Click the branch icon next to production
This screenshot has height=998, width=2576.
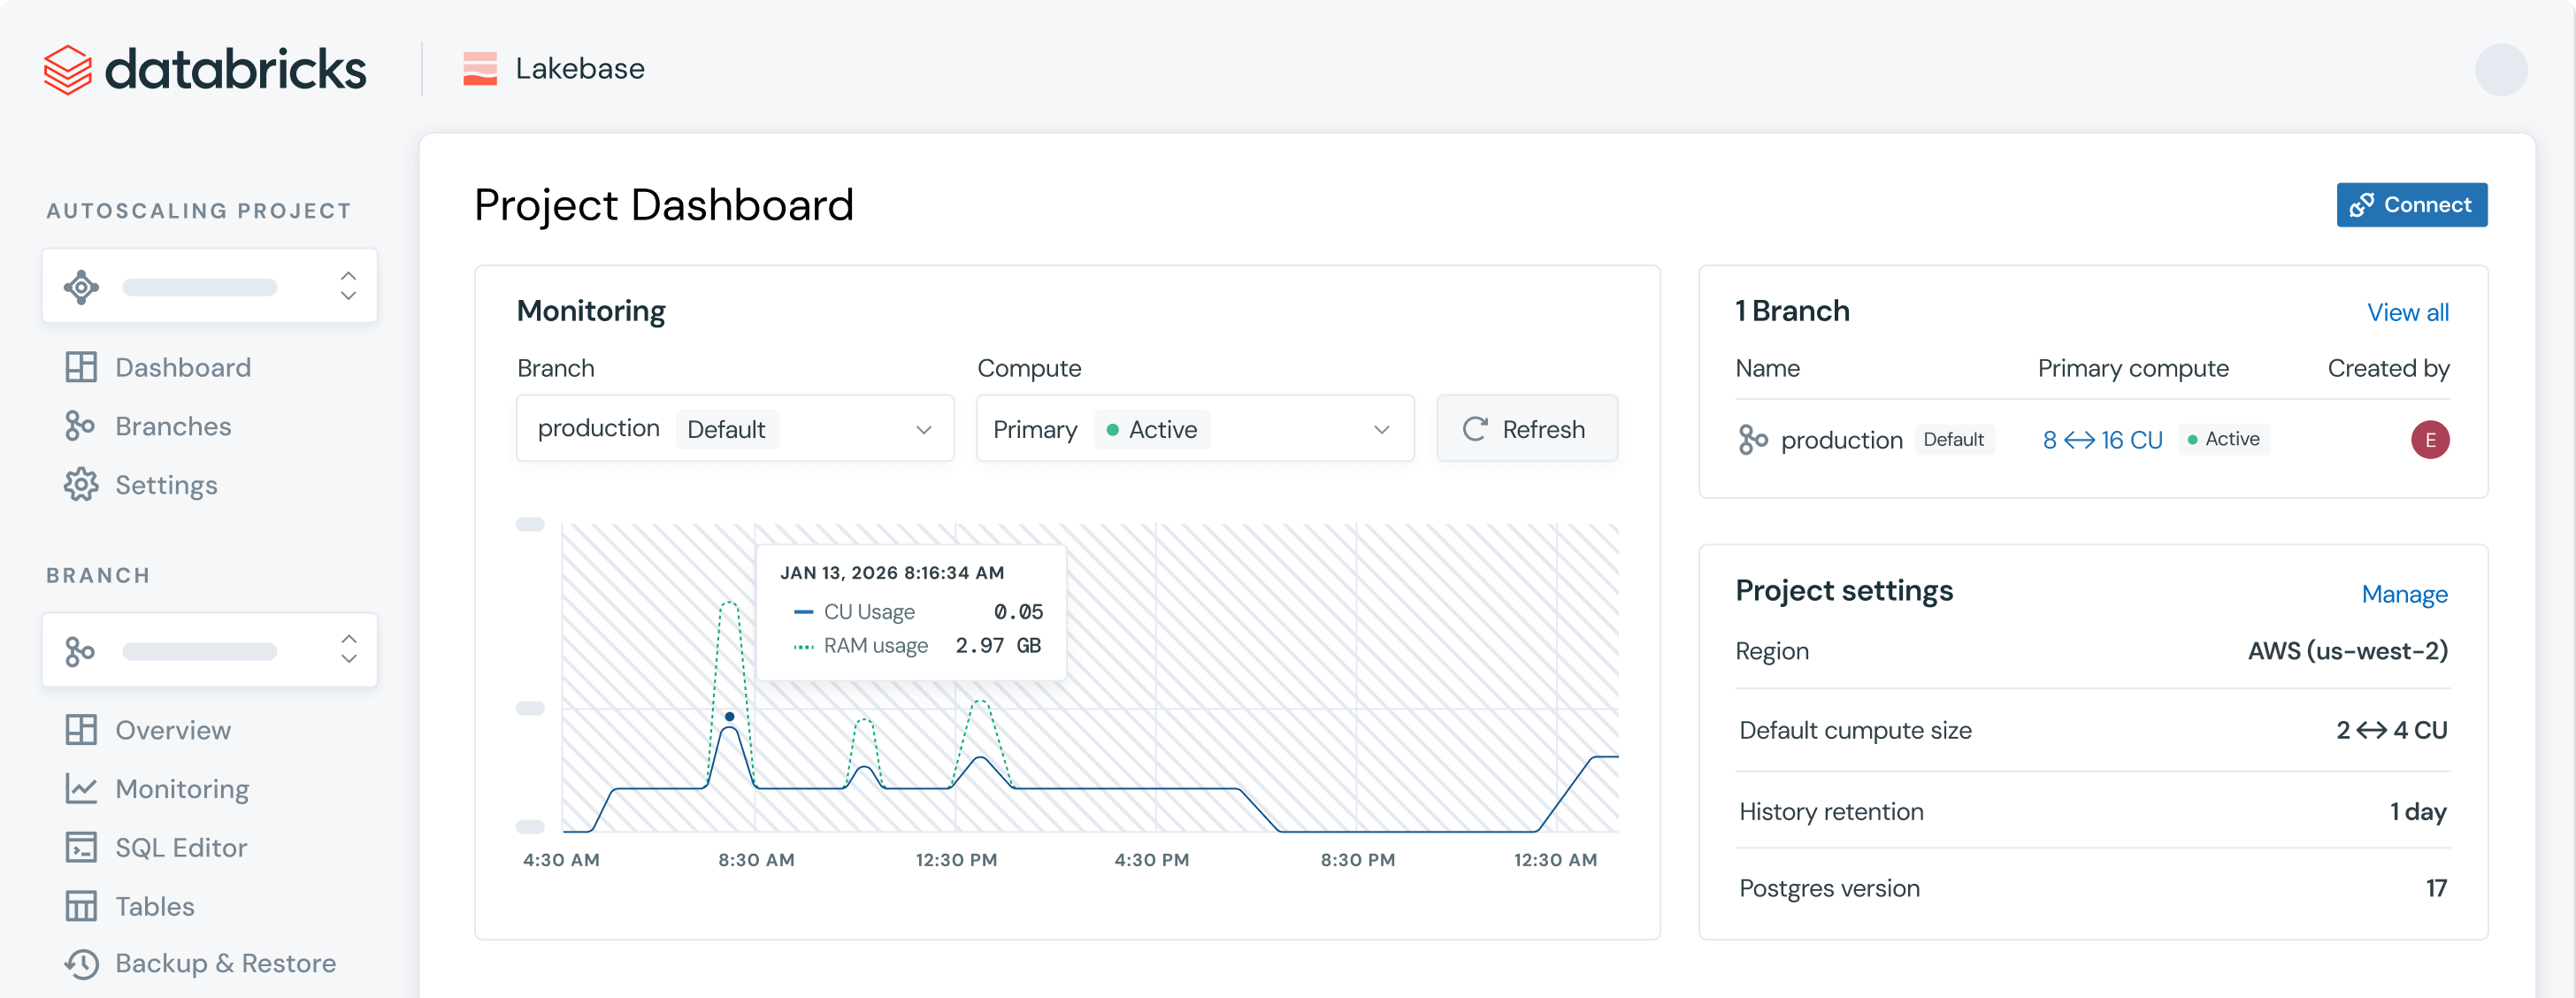(x=1751, y=439)
